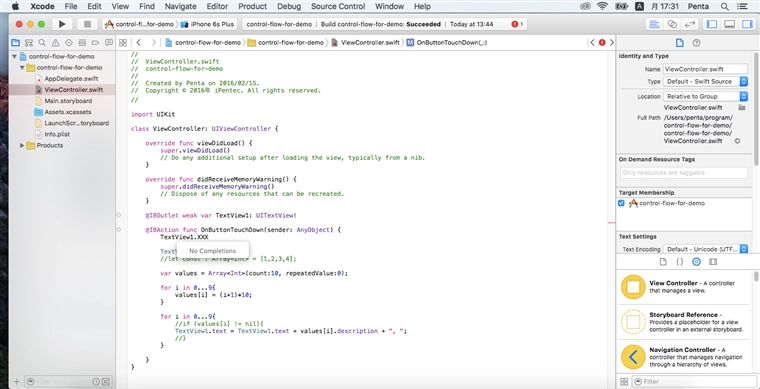Open the Debug navigator
The image size is (760, 389).
(x=82, y=43)
